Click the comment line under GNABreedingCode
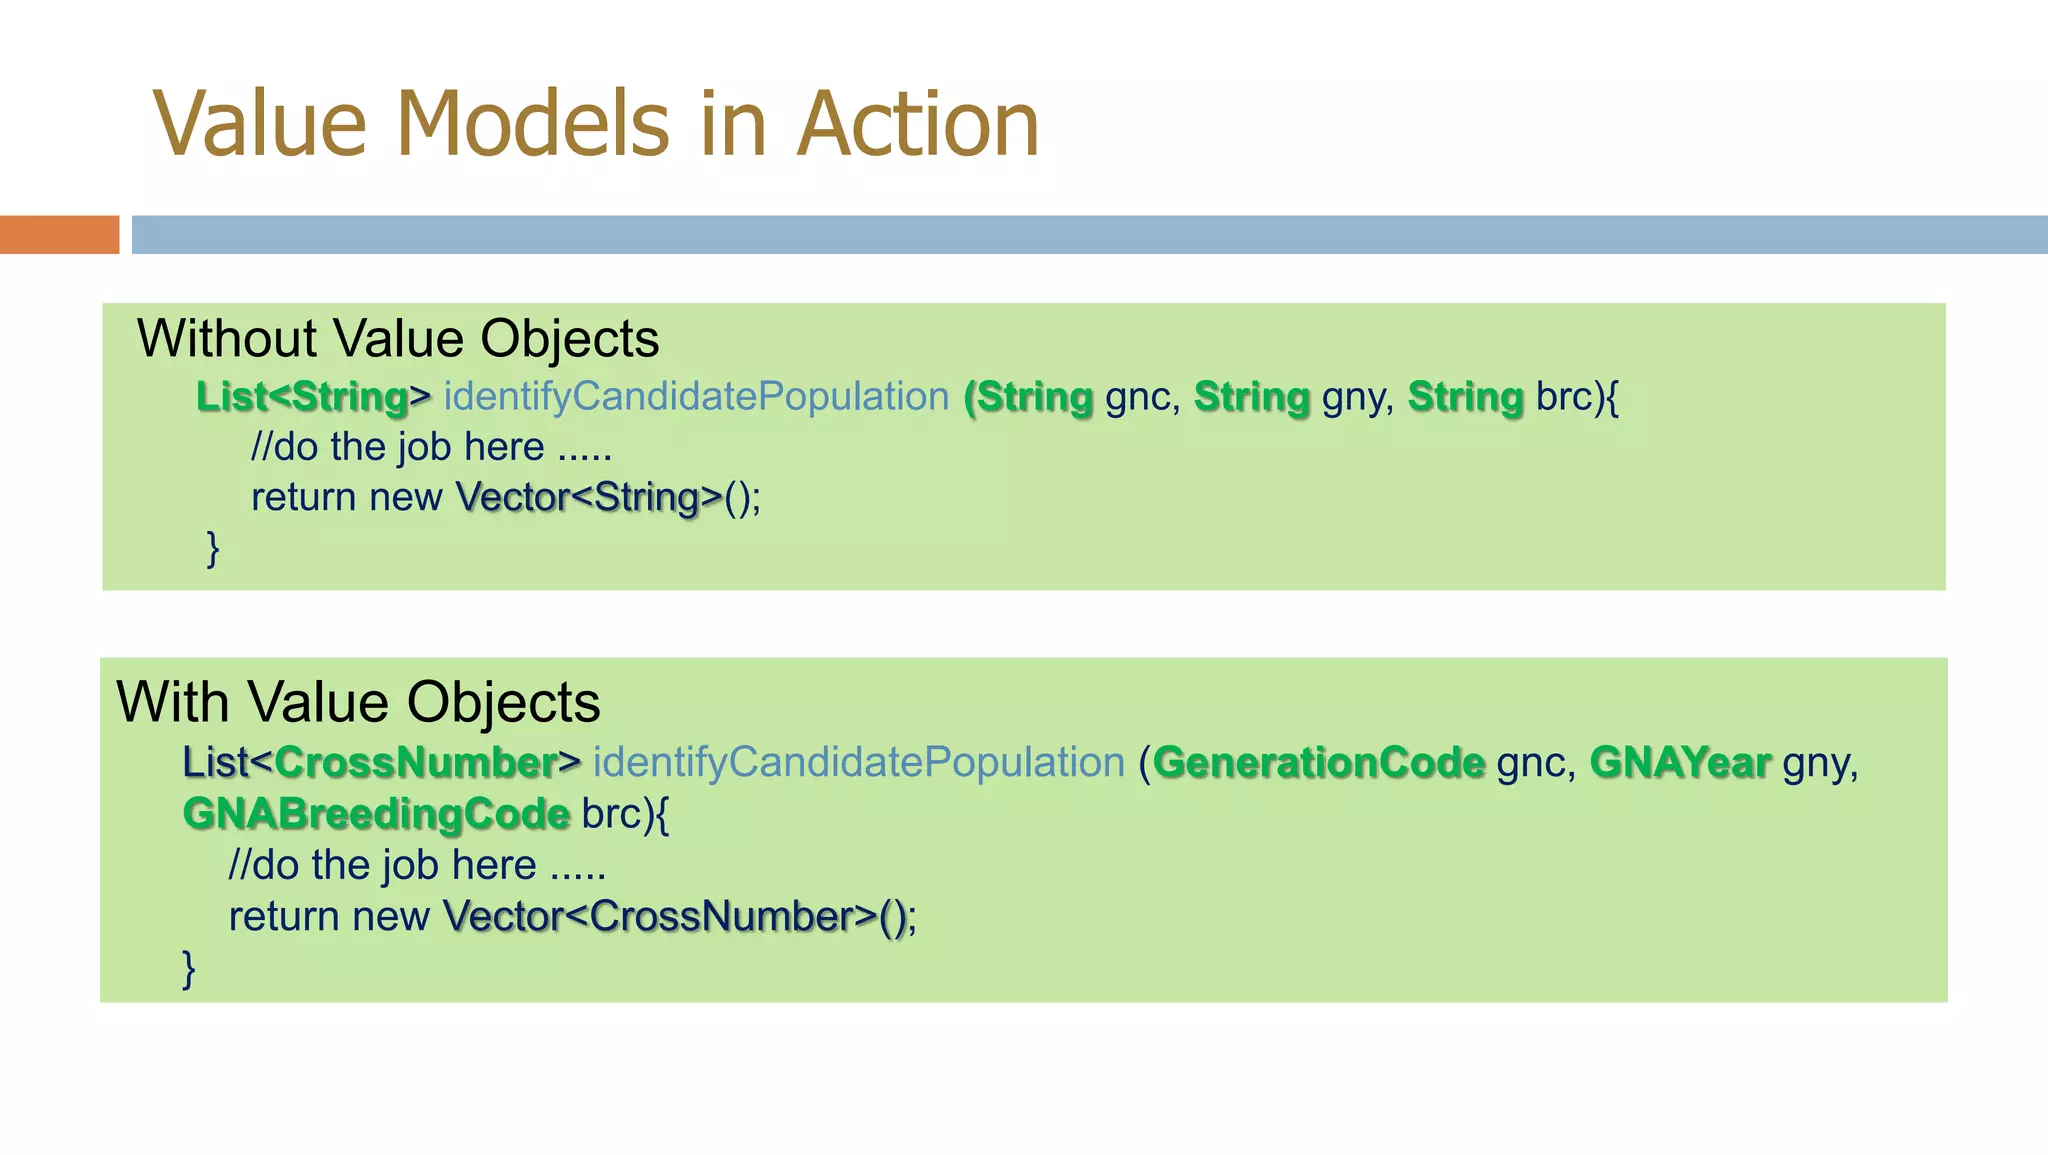Screen dimensions: 2048x1155 pos(417,865)
